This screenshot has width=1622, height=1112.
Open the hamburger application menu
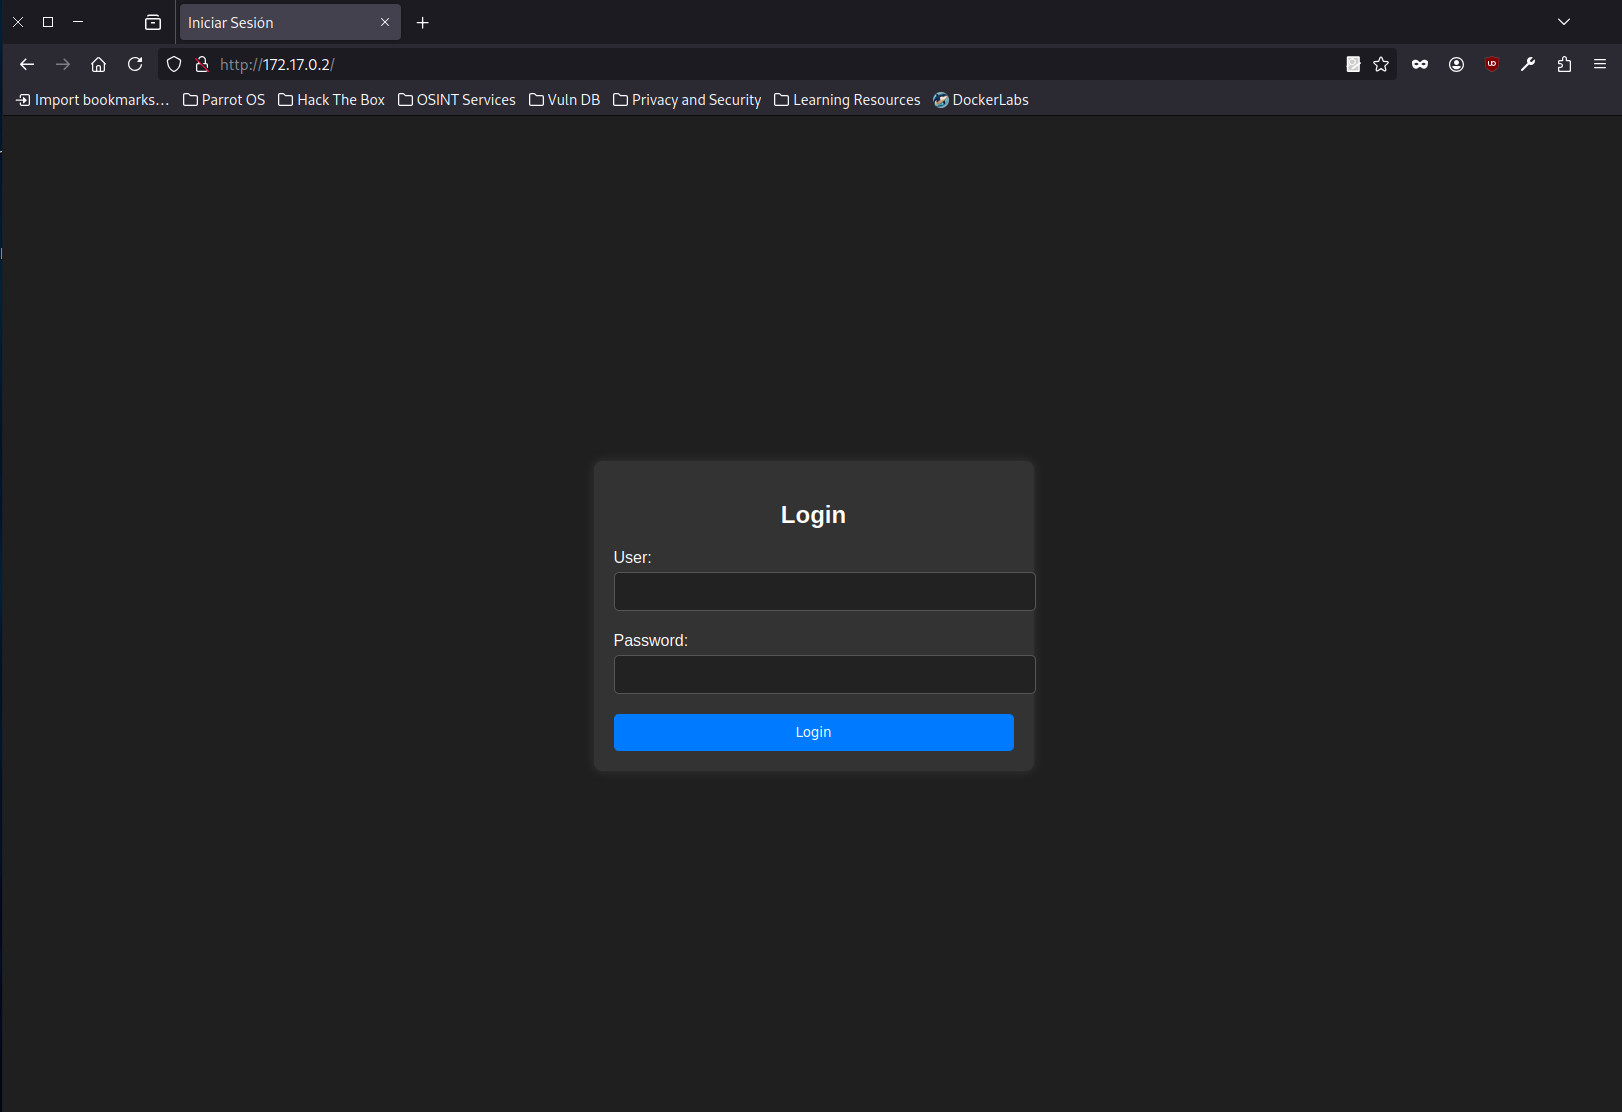[x=1600, y=64]
